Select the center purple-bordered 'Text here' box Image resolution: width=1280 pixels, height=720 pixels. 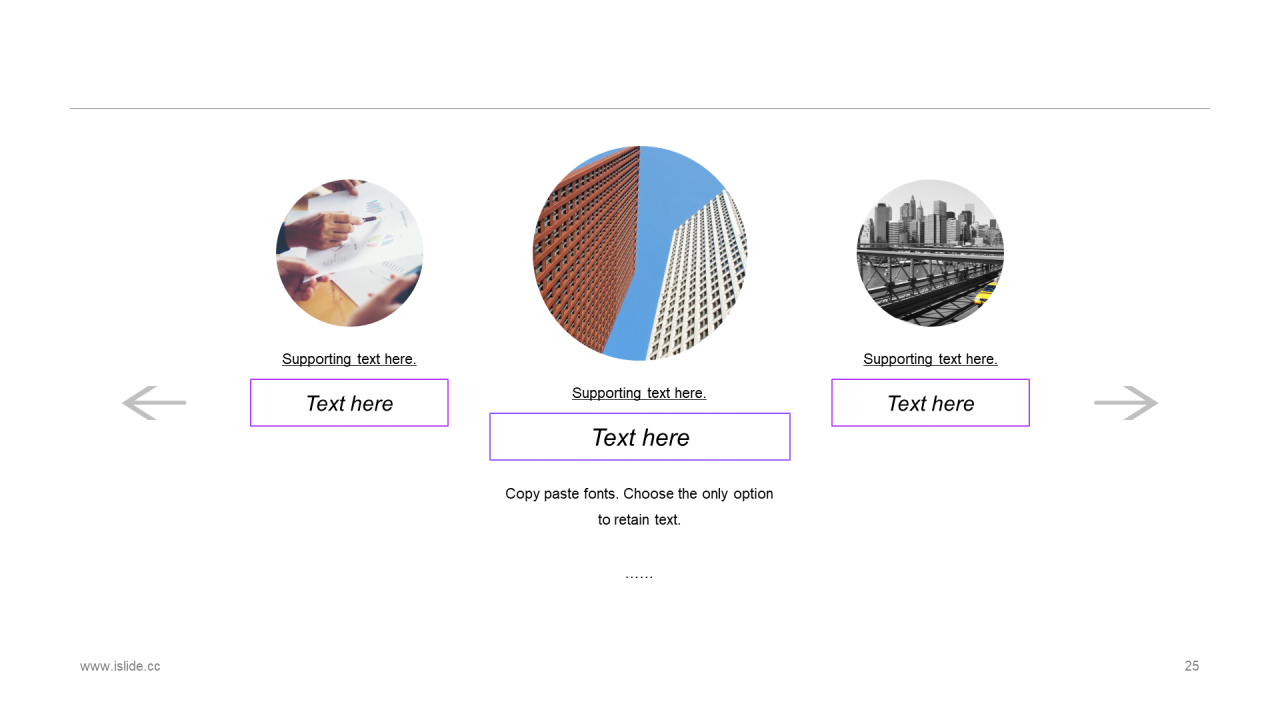click(x=640, y=437)
